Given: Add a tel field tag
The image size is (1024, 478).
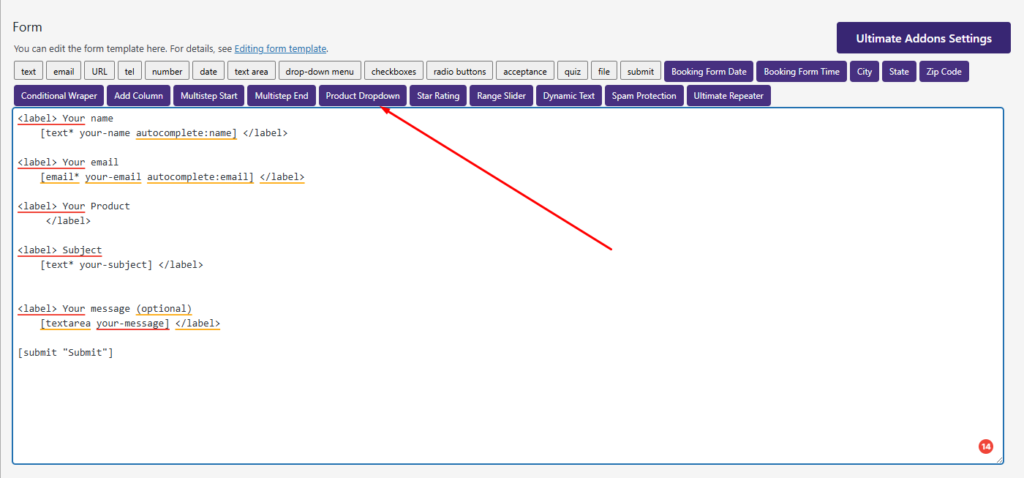Looking at the screenshot, I should pyautogui.click(x=130, y=71).
